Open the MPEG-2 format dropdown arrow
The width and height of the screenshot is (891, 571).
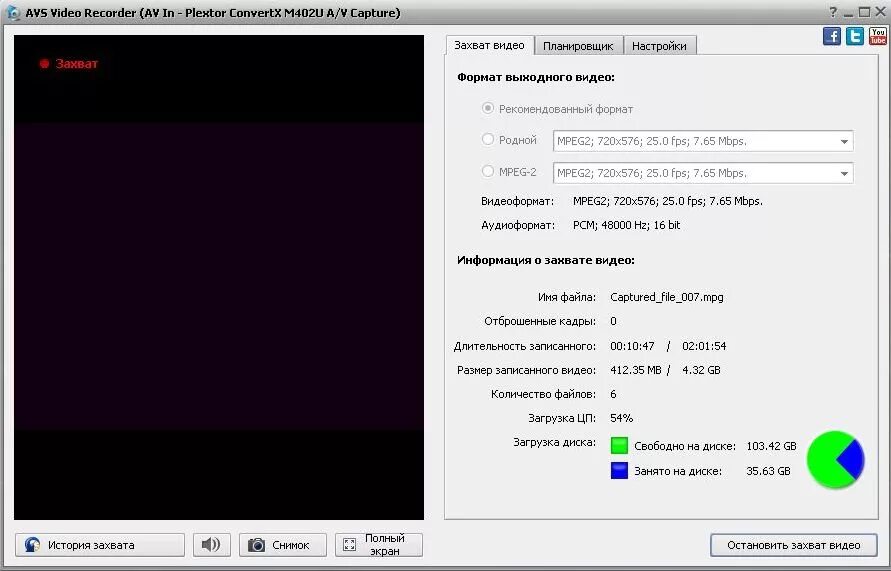844,173
